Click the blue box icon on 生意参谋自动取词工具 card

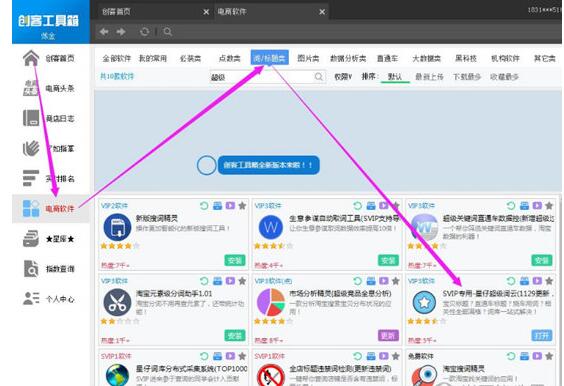click(371, 206)
